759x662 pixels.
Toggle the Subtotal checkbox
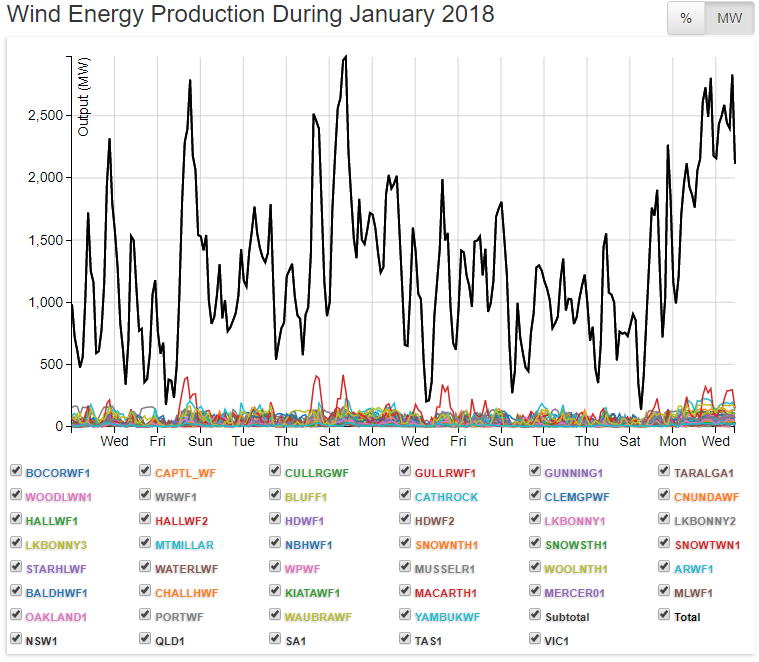coord(535,616)
